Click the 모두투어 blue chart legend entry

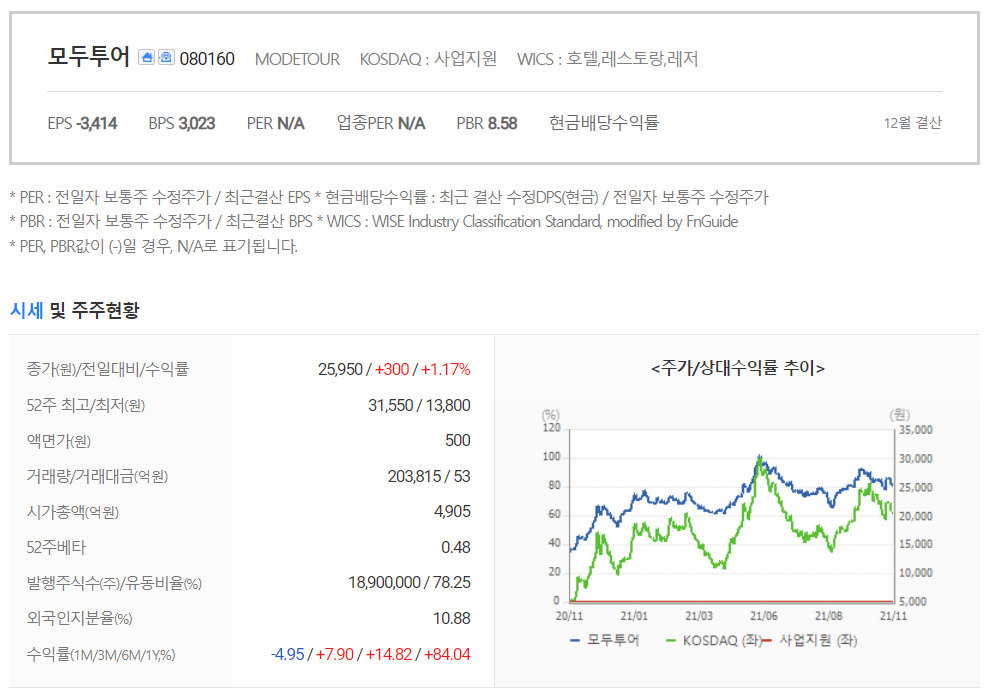(x=605, y=640)
